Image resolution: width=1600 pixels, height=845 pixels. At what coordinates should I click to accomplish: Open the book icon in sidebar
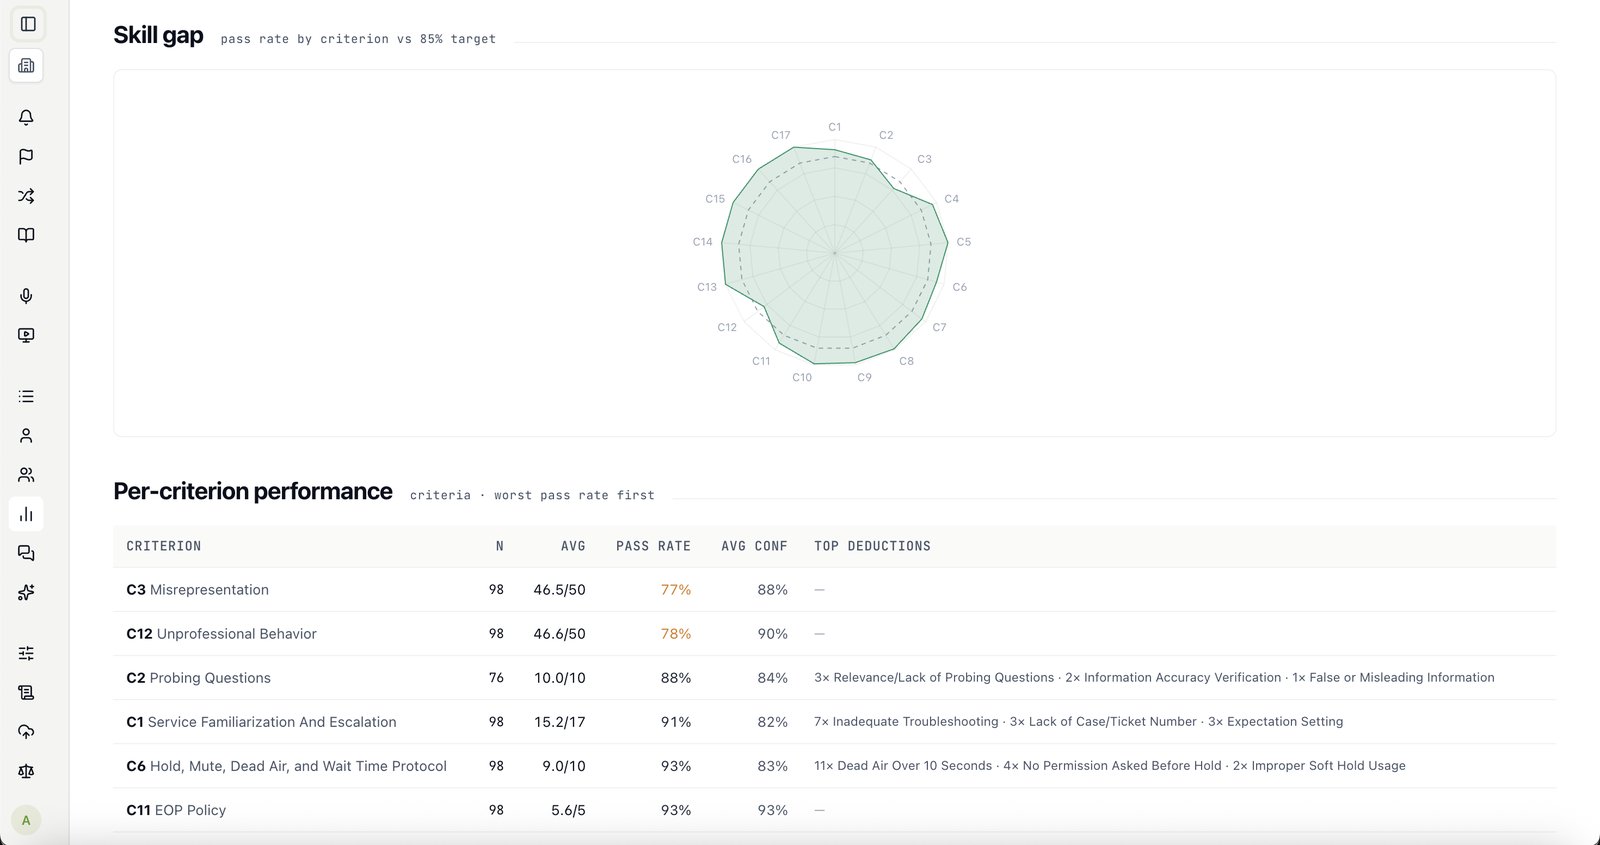[27, 235]
